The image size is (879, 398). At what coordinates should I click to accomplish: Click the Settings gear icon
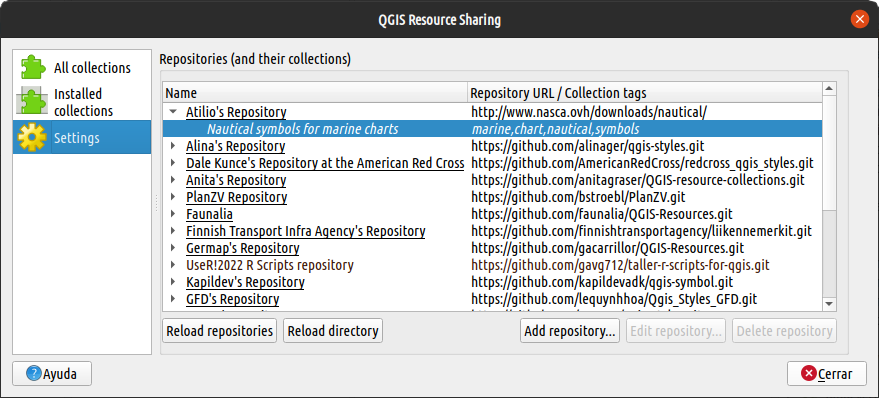(31, 137)
